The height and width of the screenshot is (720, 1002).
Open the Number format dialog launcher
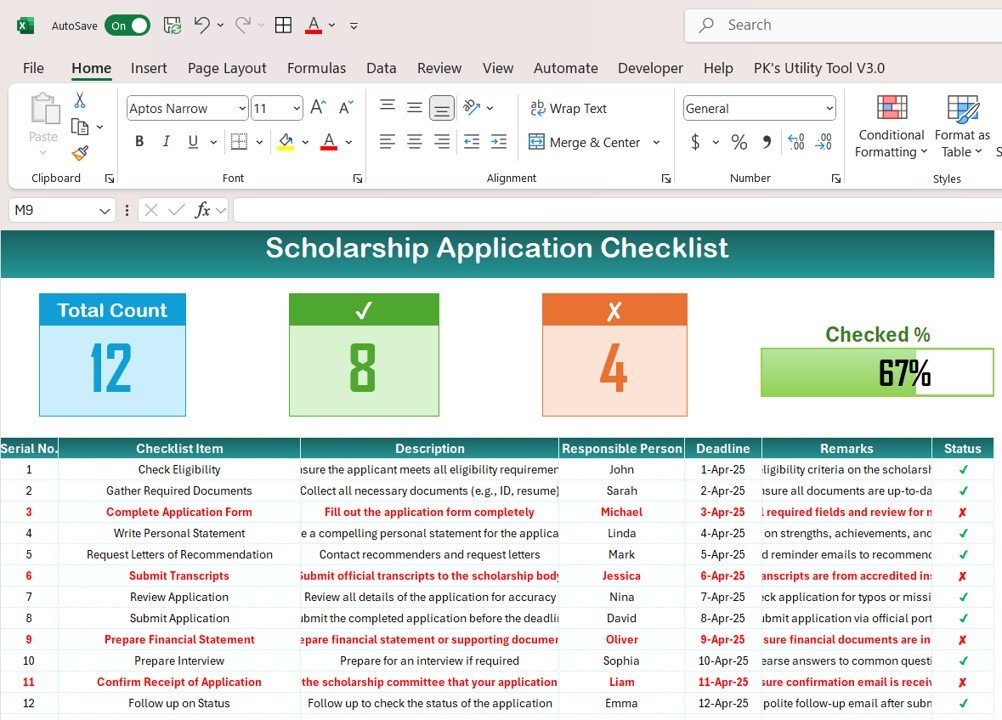pos(836,179)
